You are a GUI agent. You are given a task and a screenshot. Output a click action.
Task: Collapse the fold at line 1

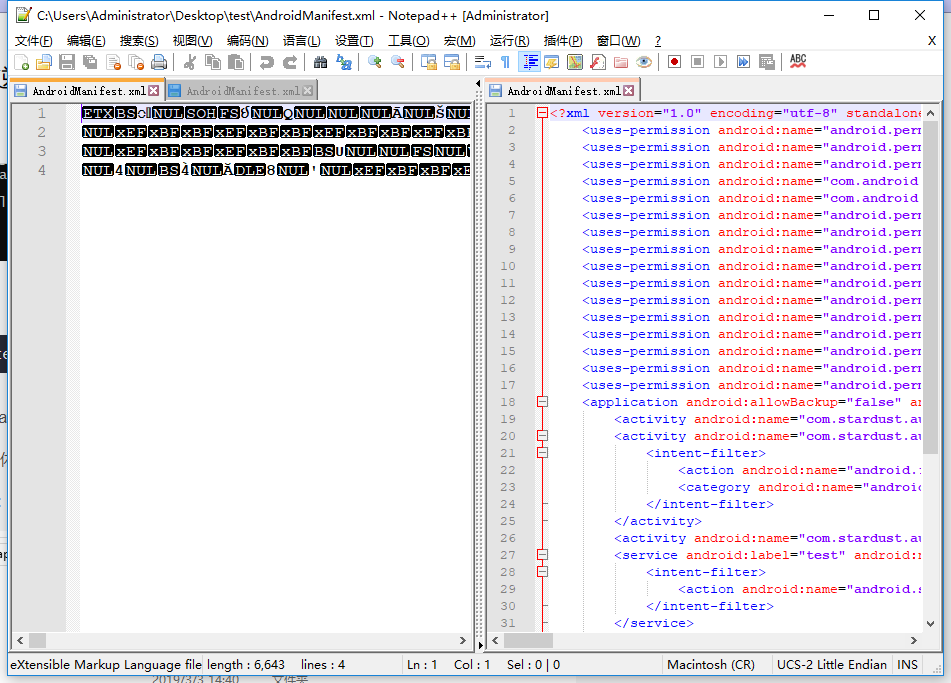[541, 112]
